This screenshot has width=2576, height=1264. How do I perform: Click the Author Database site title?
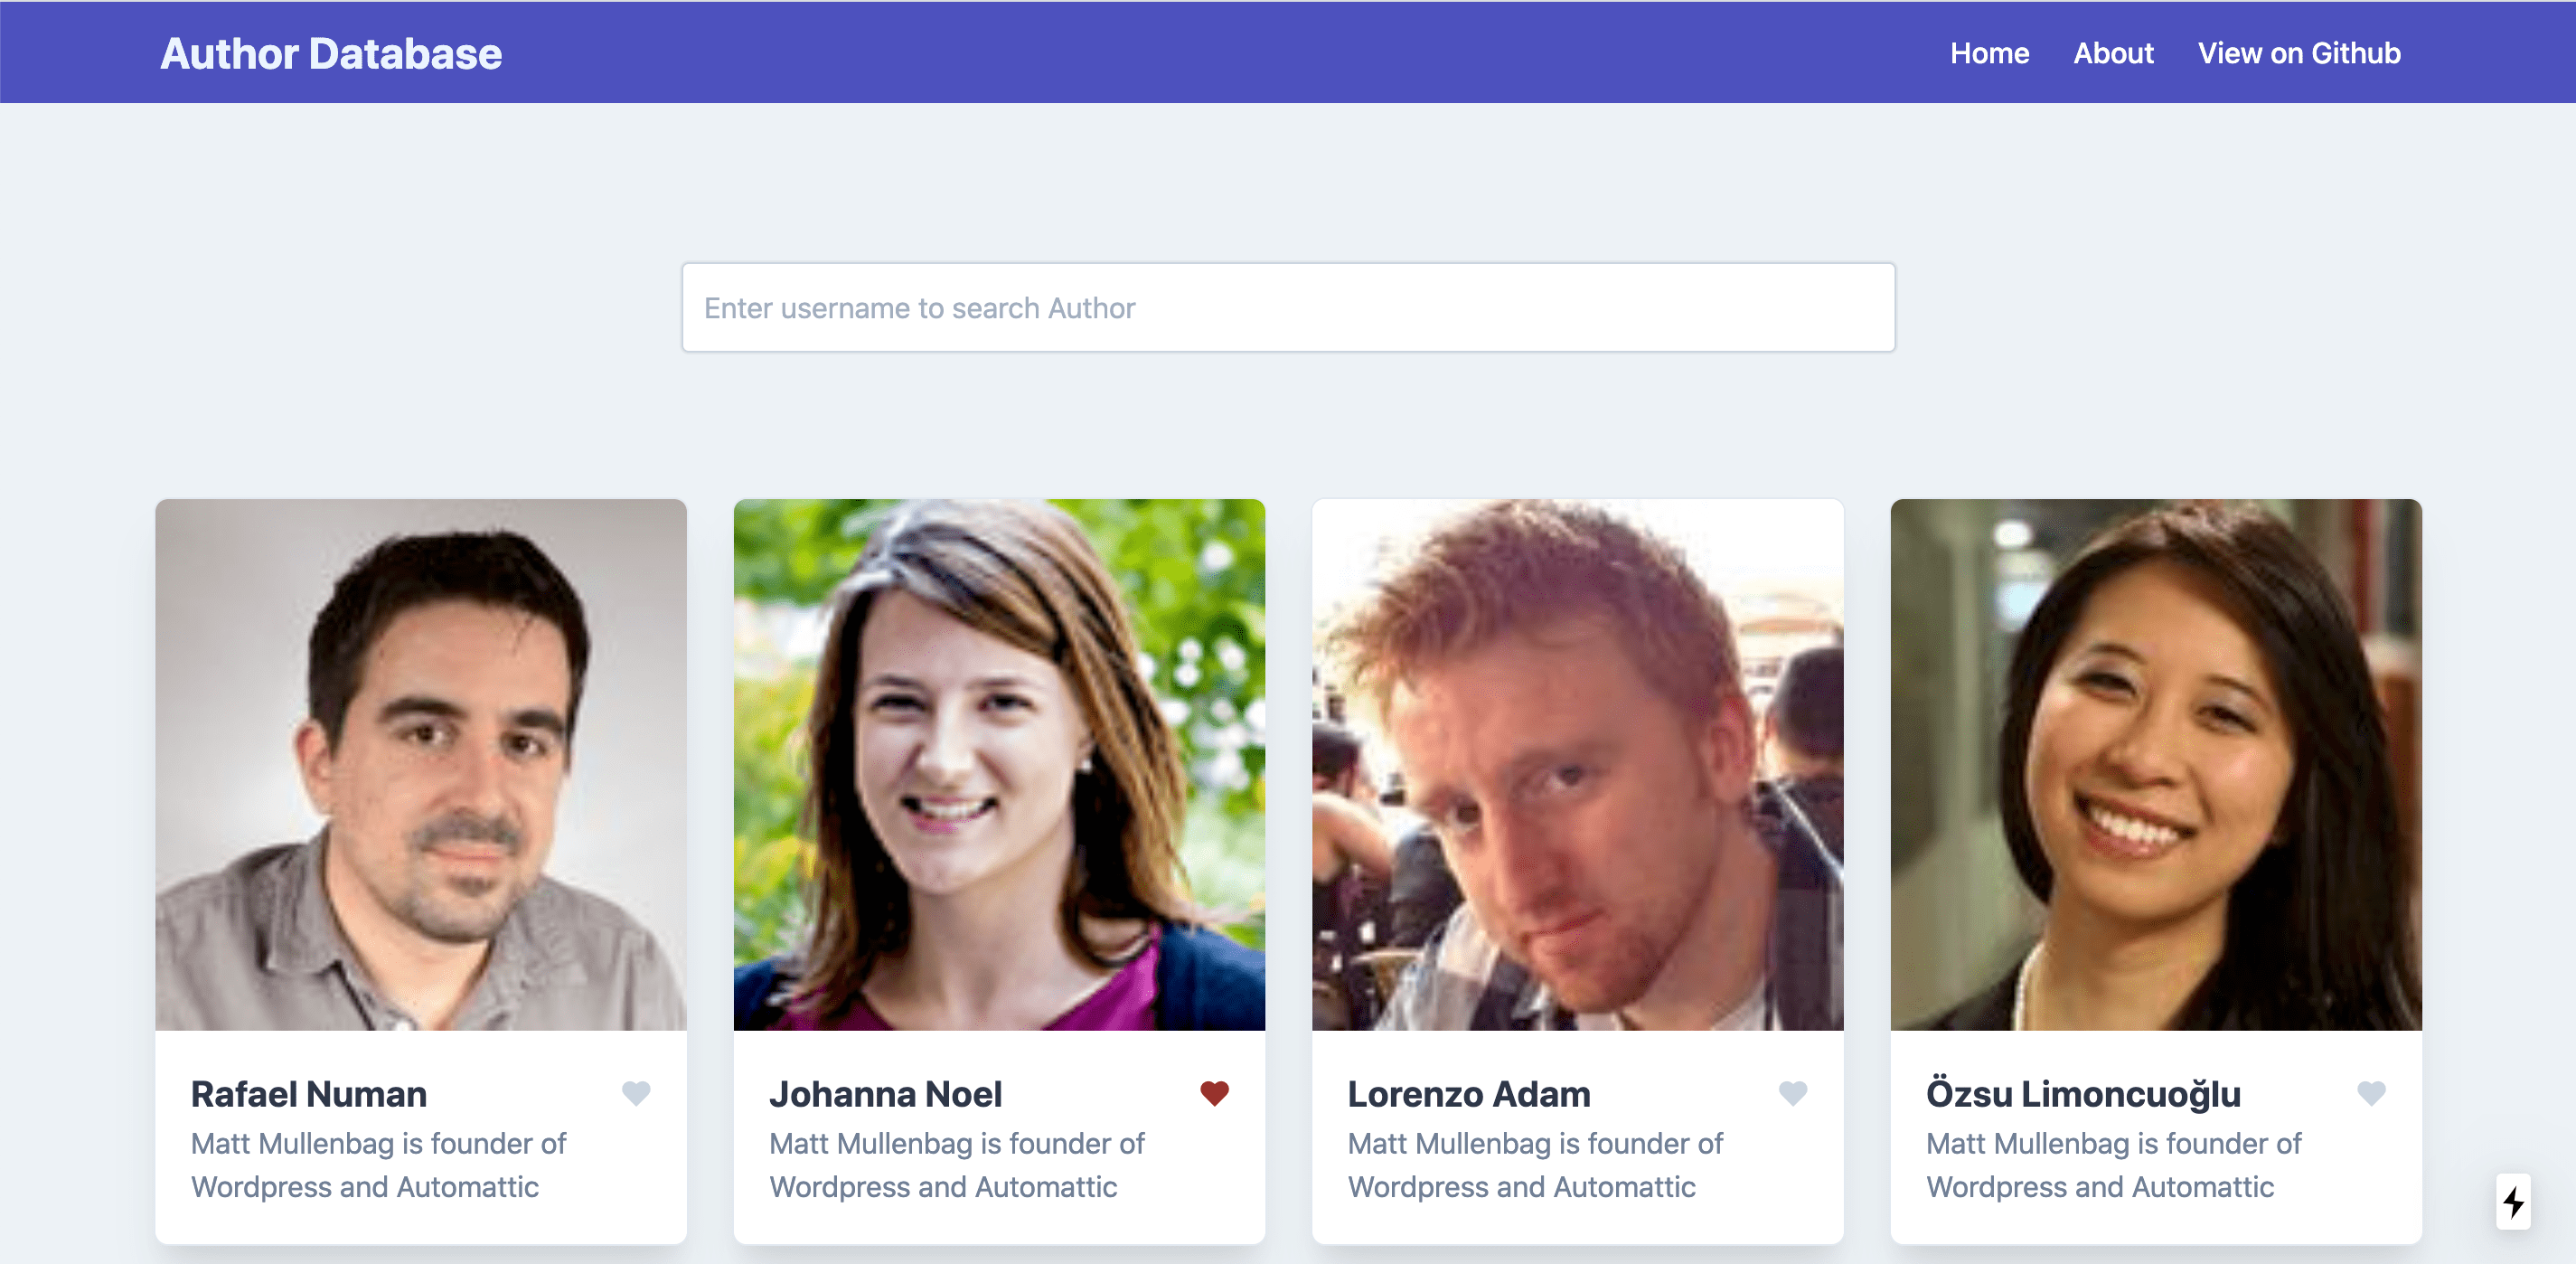click(331, 54)
